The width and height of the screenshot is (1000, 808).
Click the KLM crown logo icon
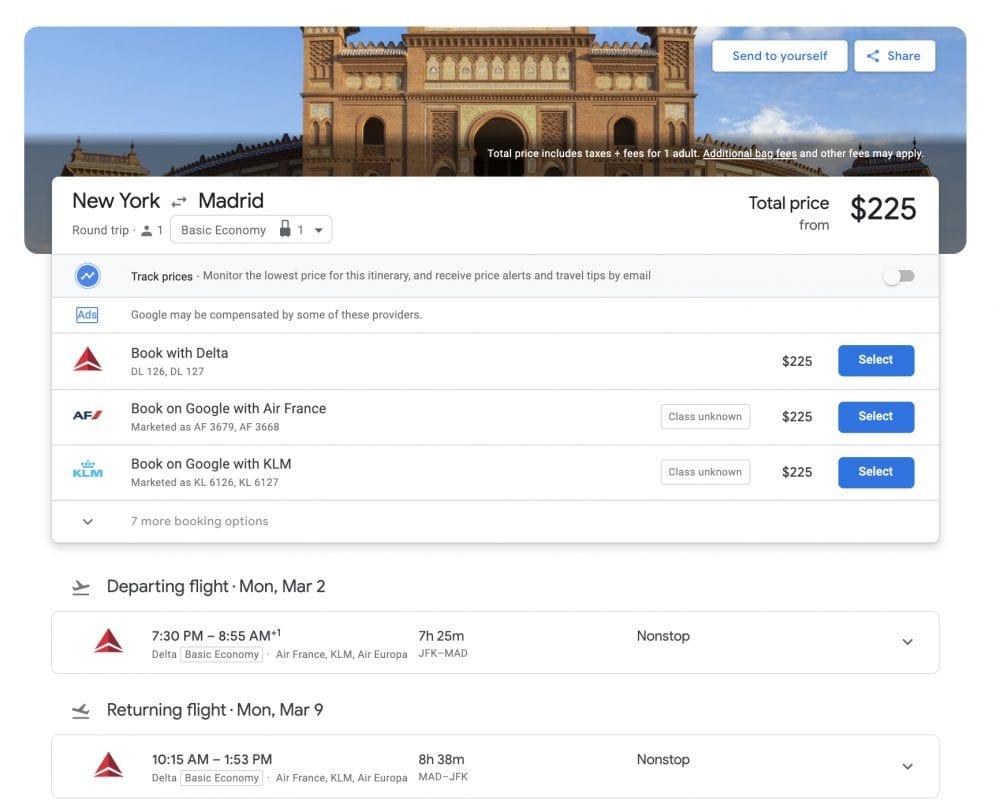88,471
